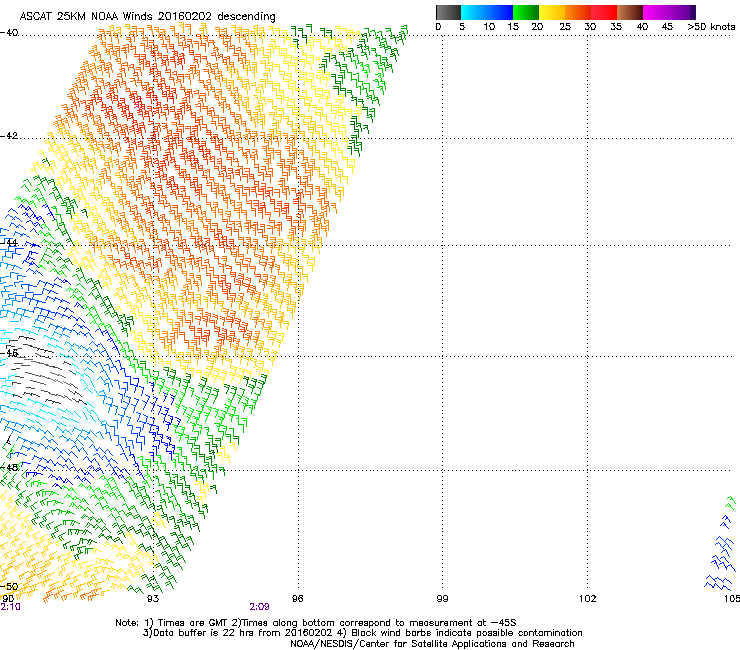Click the chart title 'ASCAT 25KM NOAA Winds 20160202 descending'

pos(147,16)
